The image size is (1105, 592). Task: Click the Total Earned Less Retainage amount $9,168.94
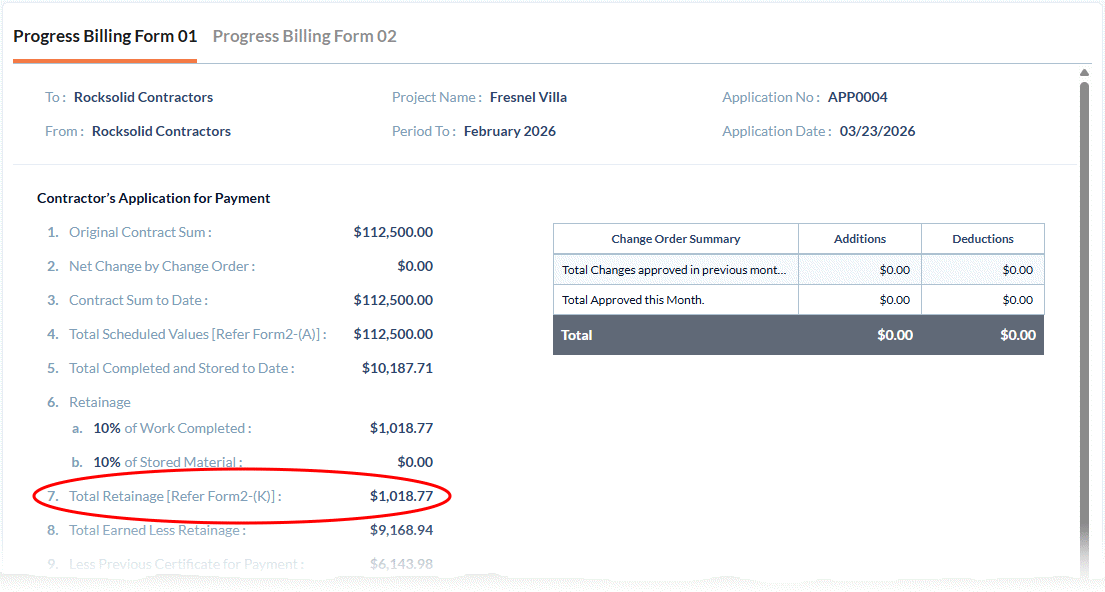click(401, 530)
